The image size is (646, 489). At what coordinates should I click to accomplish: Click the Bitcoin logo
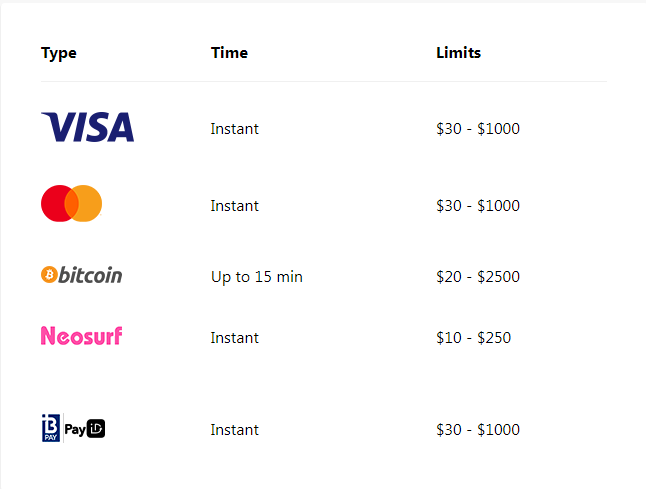(82, 275)
